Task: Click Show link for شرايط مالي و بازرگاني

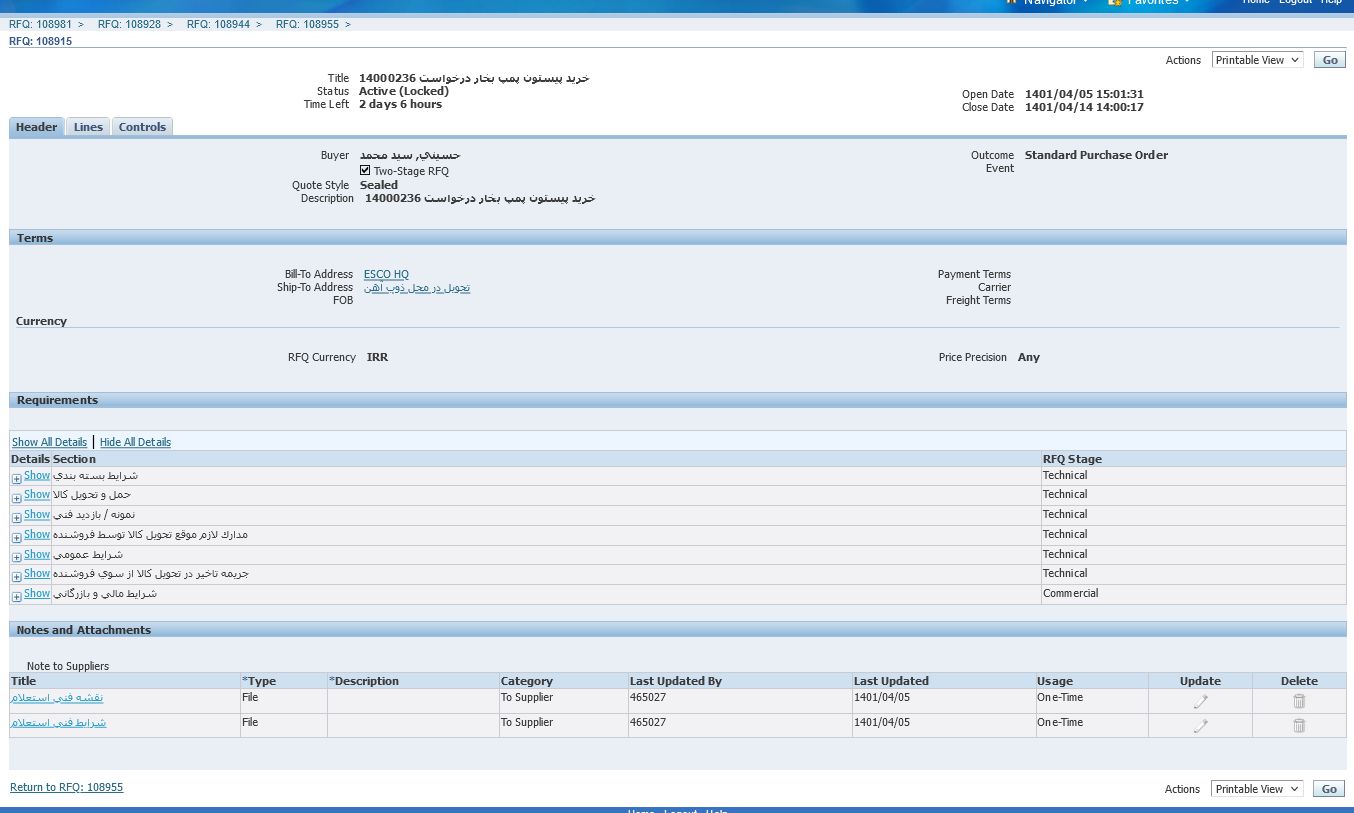Action: (x=37, y=593)
